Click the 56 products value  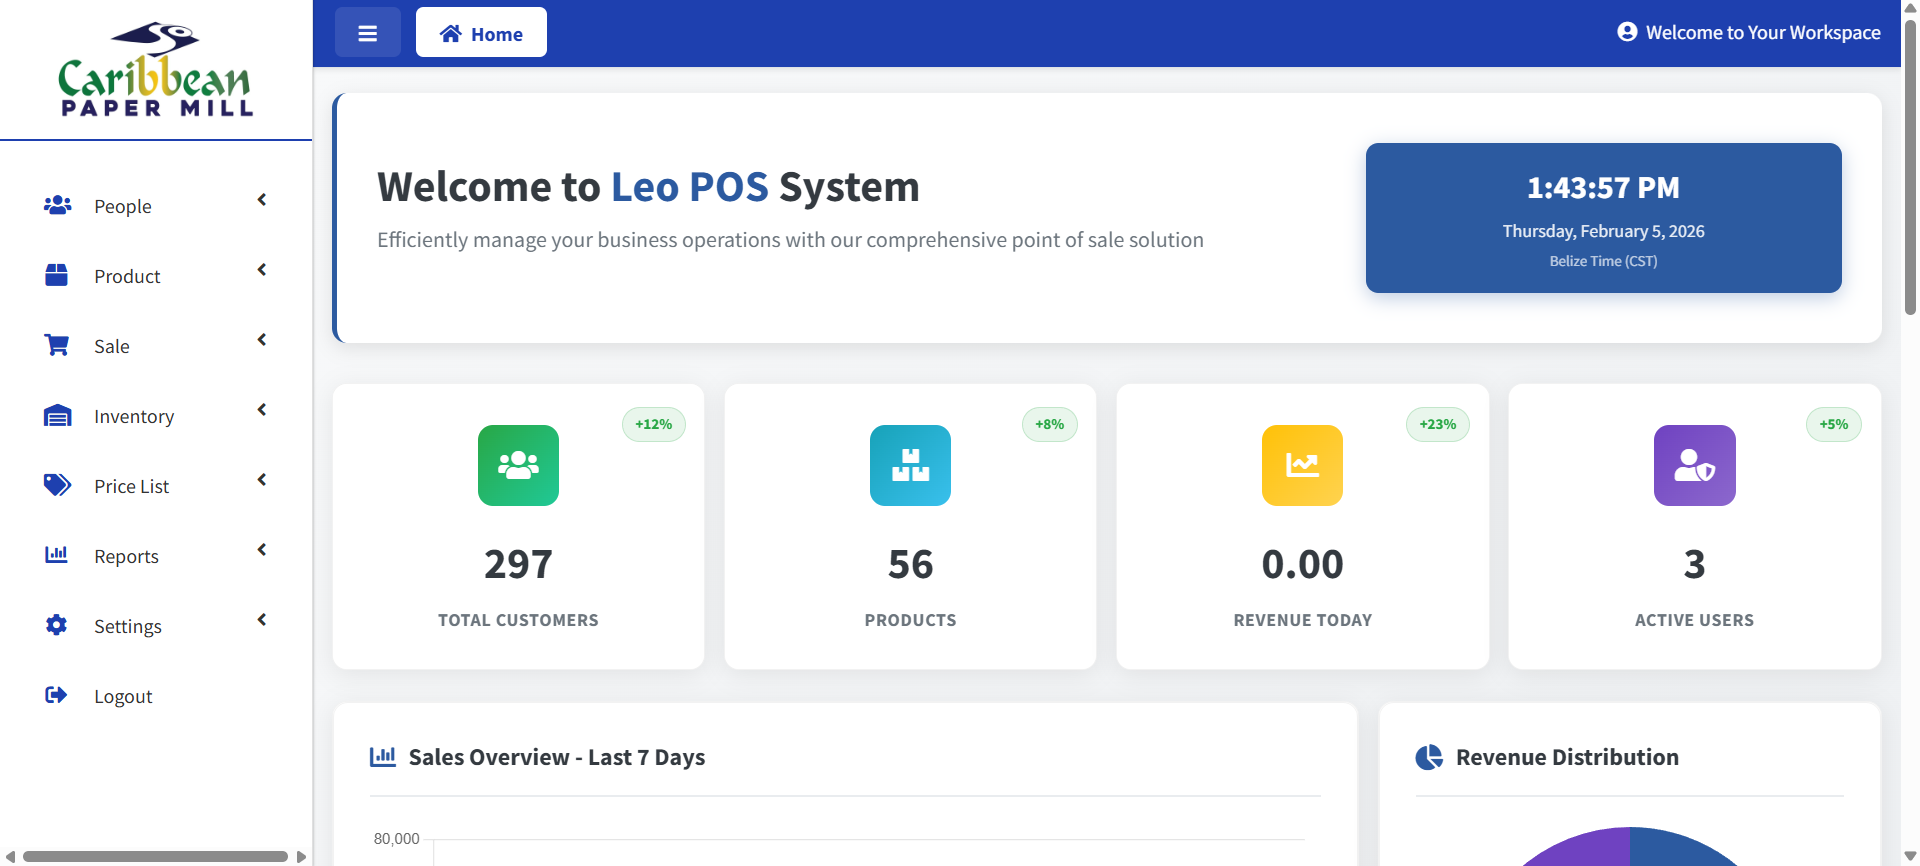coord(910,564)
